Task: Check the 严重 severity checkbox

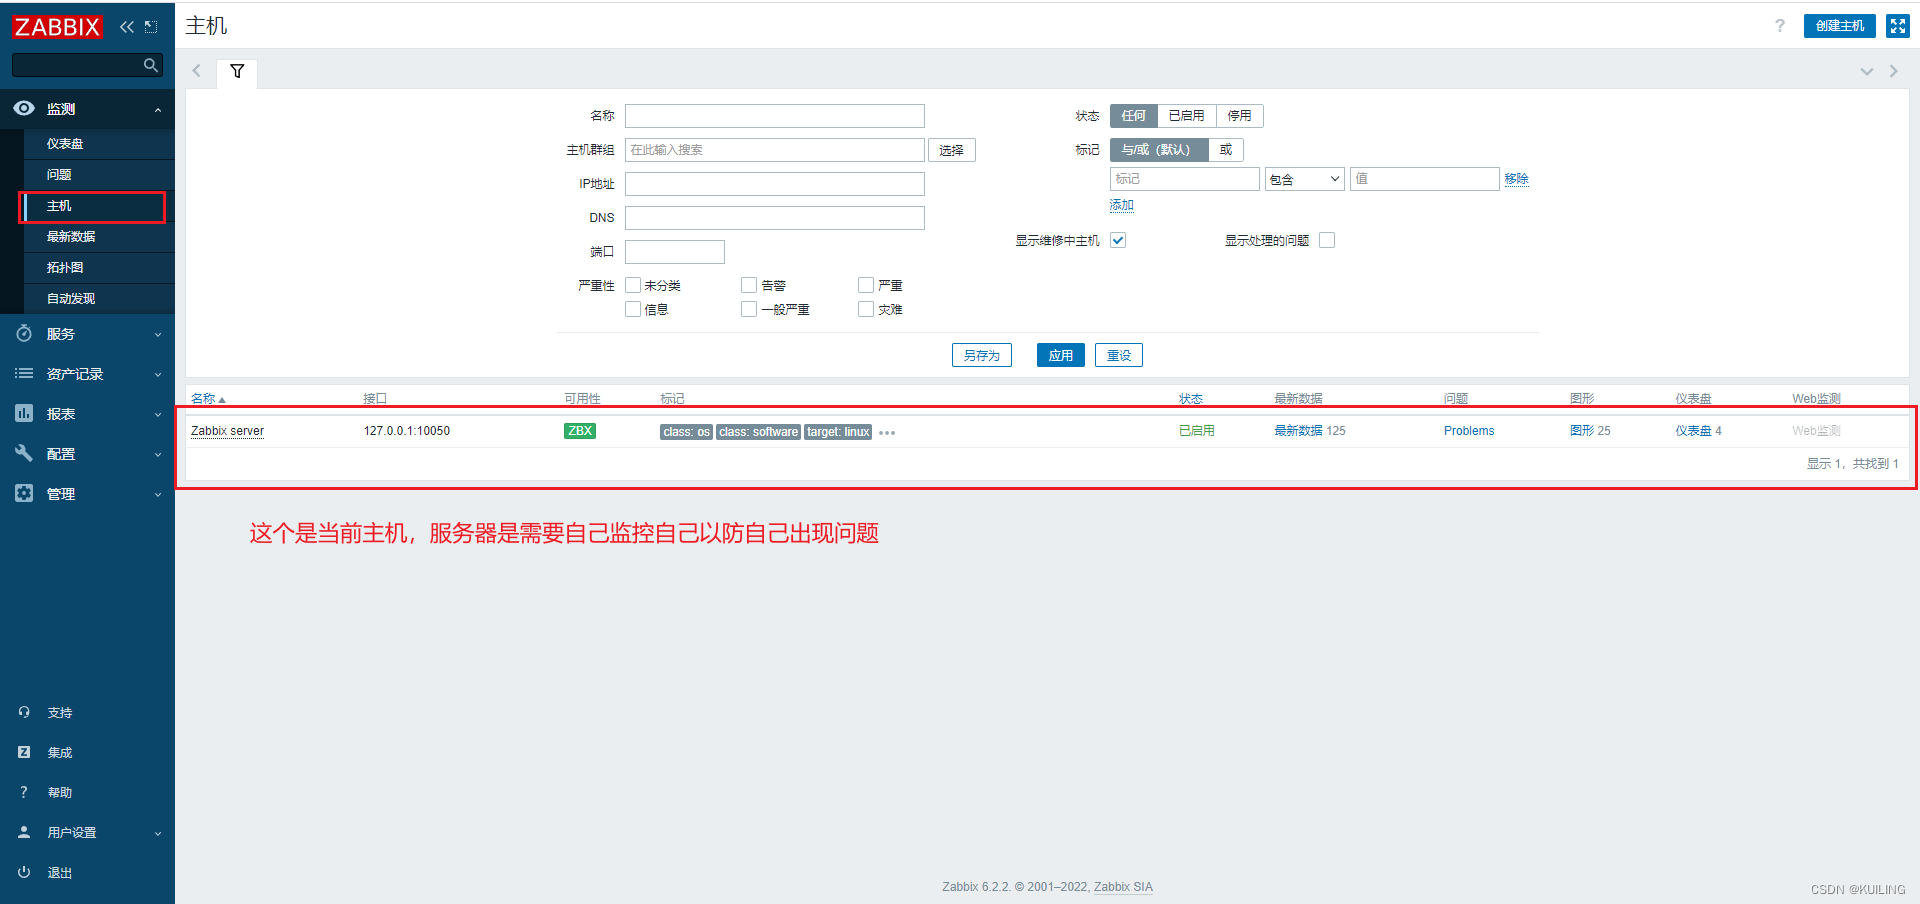Action: [866, 285]
